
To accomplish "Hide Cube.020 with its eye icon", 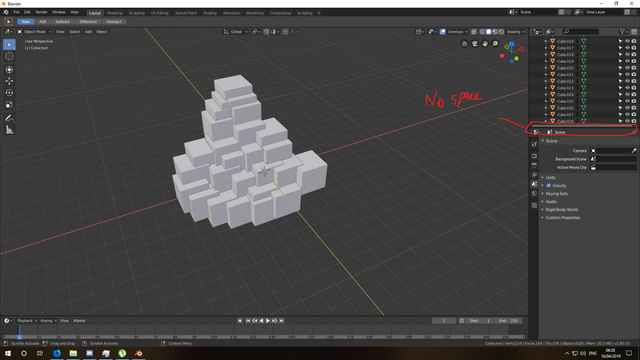I will 627,68.
